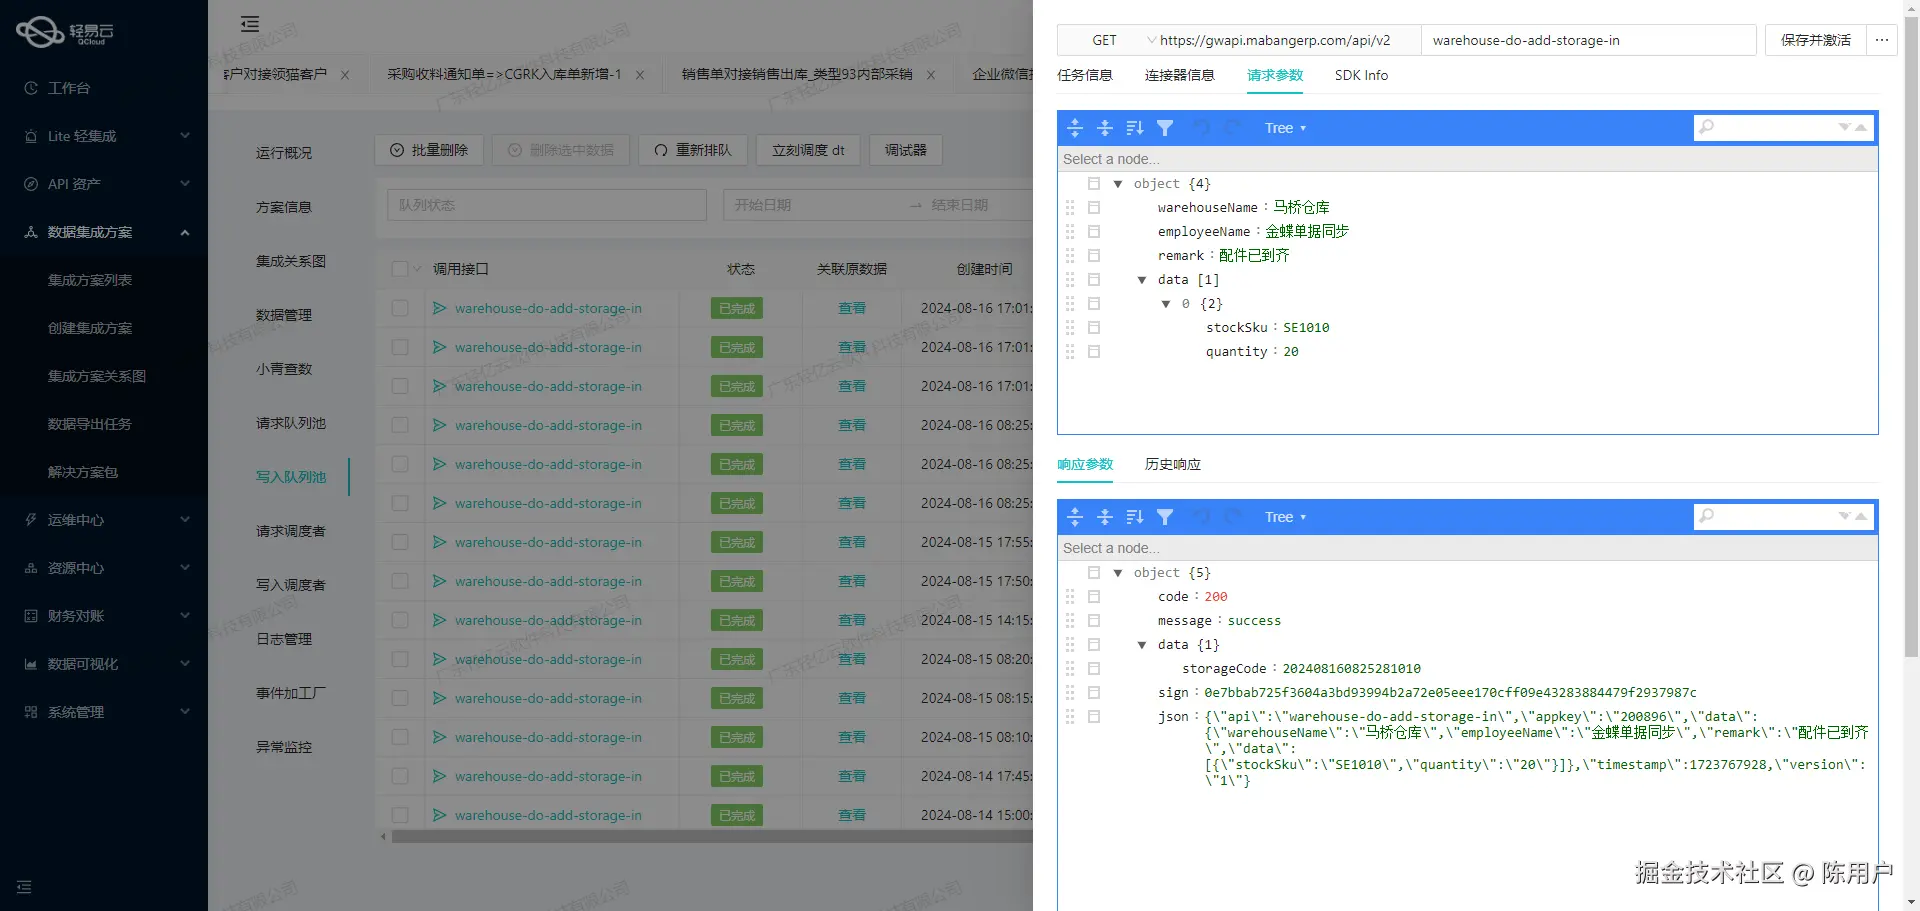Check the row created 2024-08-14 17:45
The image size is (1920, 911).
(400, 776)
